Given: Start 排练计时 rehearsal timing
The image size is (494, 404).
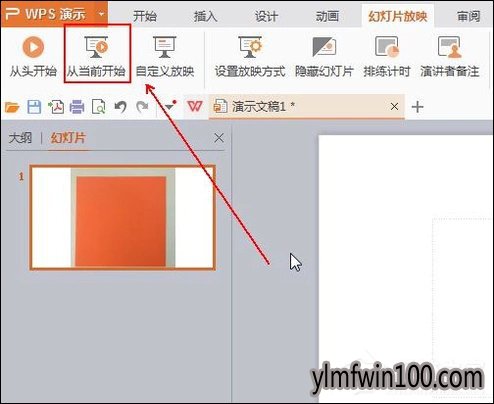Looking at the screenshot, I should point(387,55).
